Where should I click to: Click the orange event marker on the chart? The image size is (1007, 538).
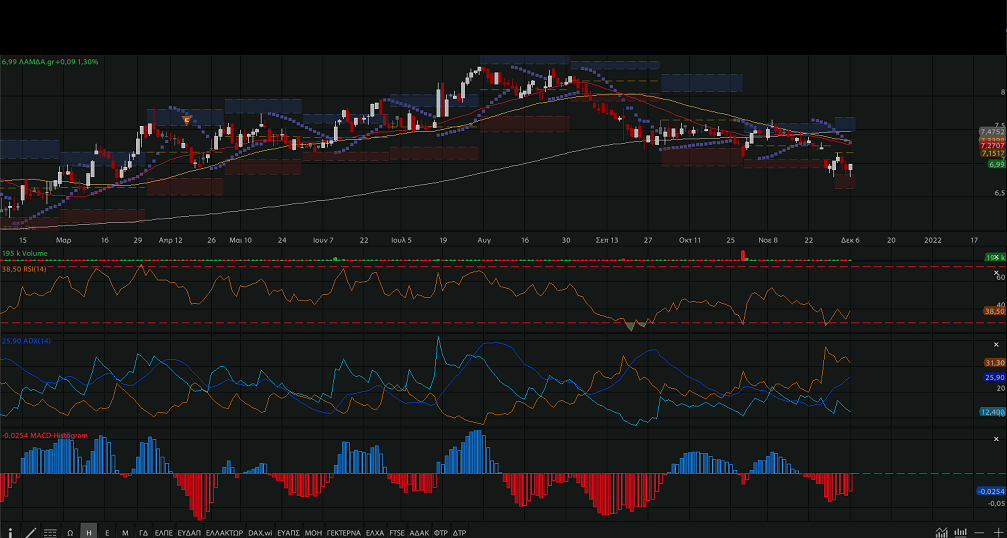(187, 120)
